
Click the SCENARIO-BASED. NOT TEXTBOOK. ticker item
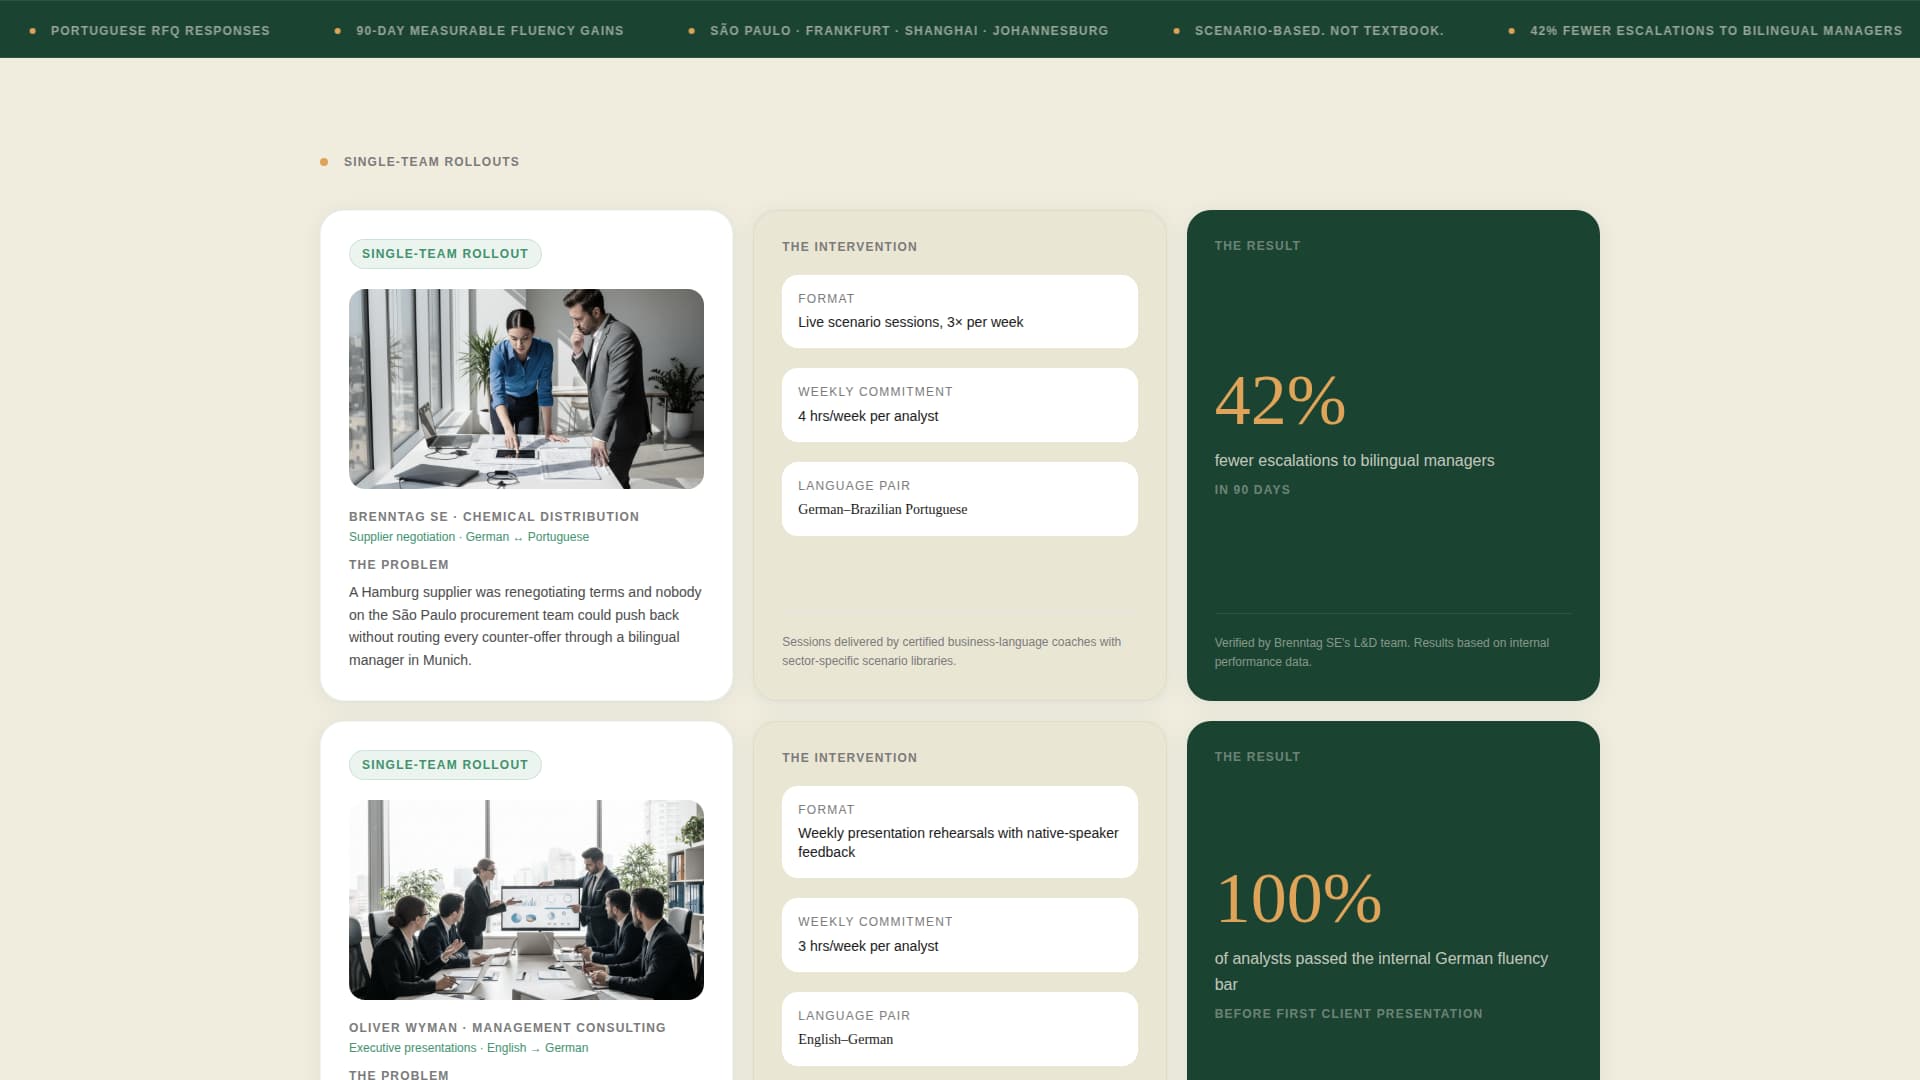1320,30
